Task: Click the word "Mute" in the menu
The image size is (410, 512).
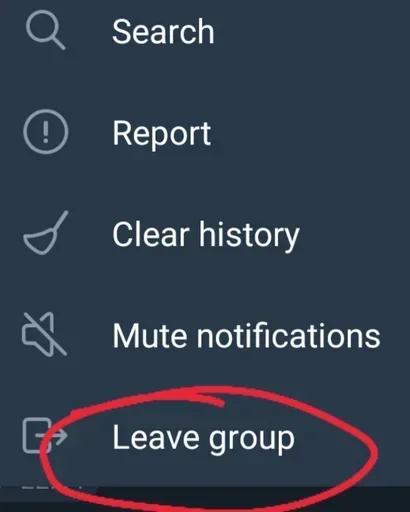Action: click(150, 335)
